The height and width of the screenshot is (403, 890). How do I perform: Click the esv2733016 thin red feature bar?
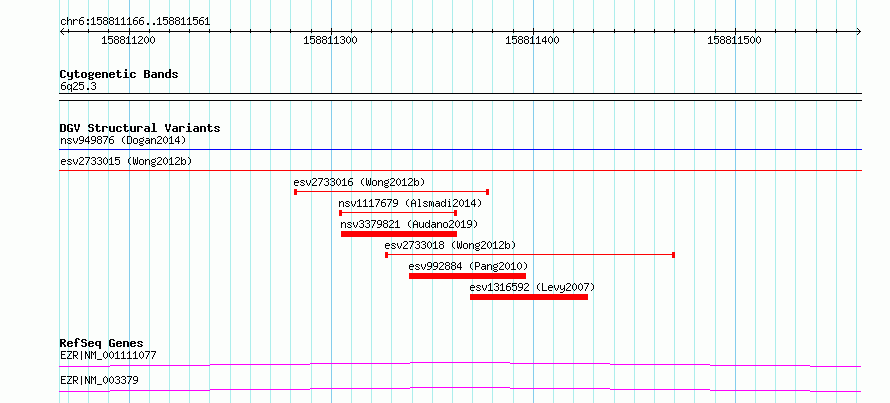(x=392, y=192)
